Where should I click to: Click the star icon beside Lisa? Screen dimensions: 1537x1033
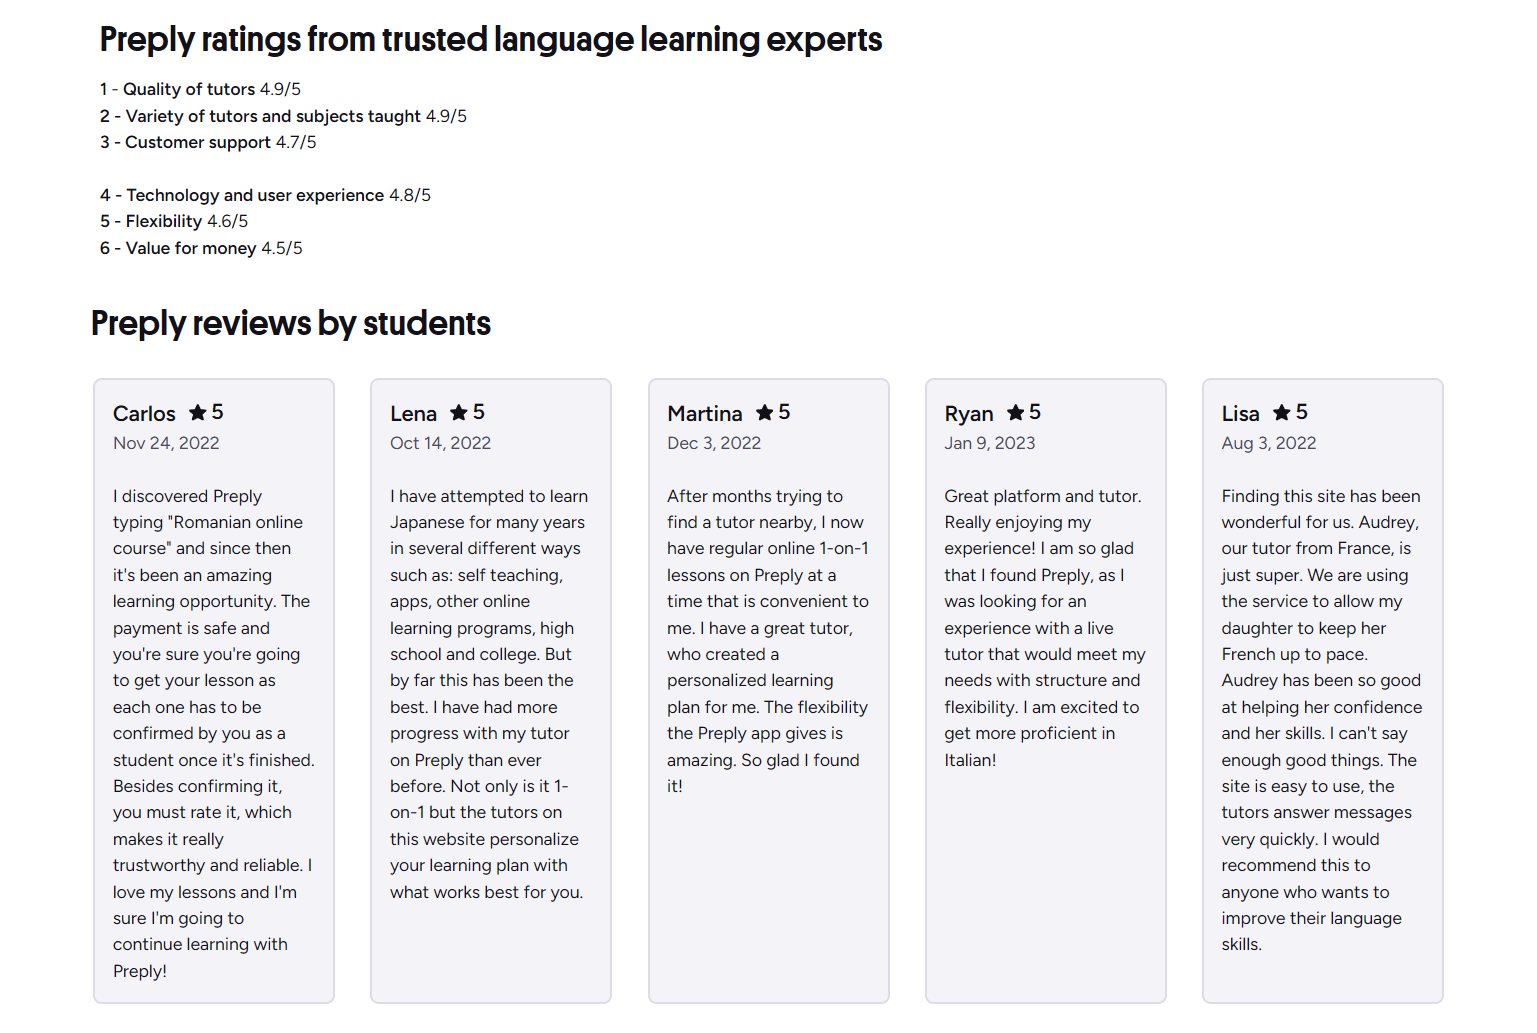click(1282, 412)
